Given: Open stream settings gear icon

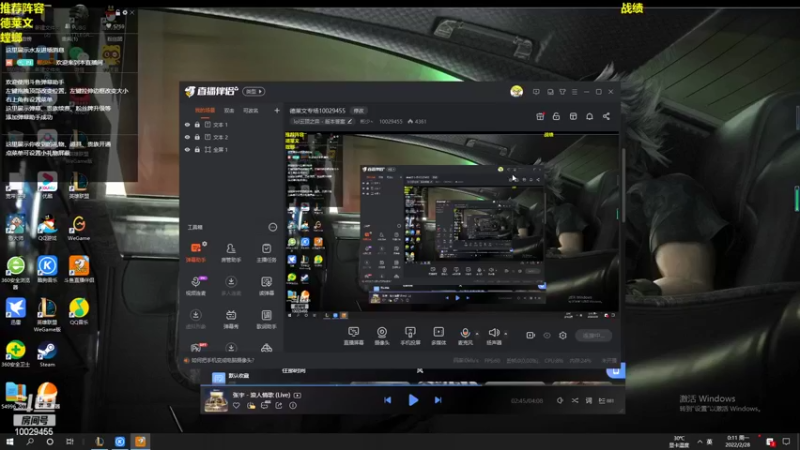Looking at the screenshot, I should 563,335.
